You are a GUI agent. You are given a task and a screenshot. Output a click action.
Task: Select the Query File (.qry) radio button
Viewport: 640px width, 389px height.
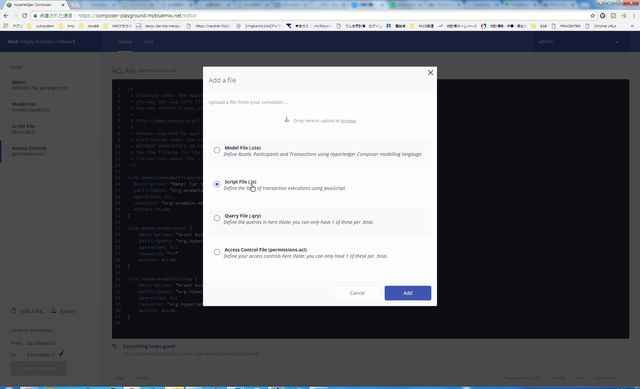coord(217,218)
